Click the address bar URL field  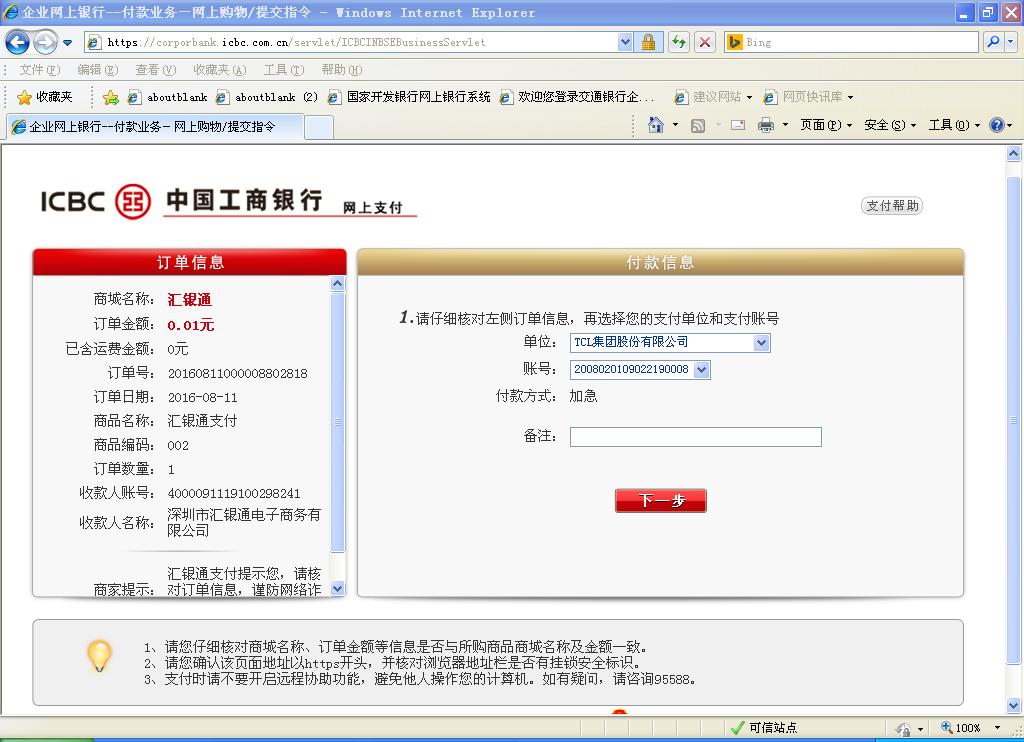coord(351,42)
